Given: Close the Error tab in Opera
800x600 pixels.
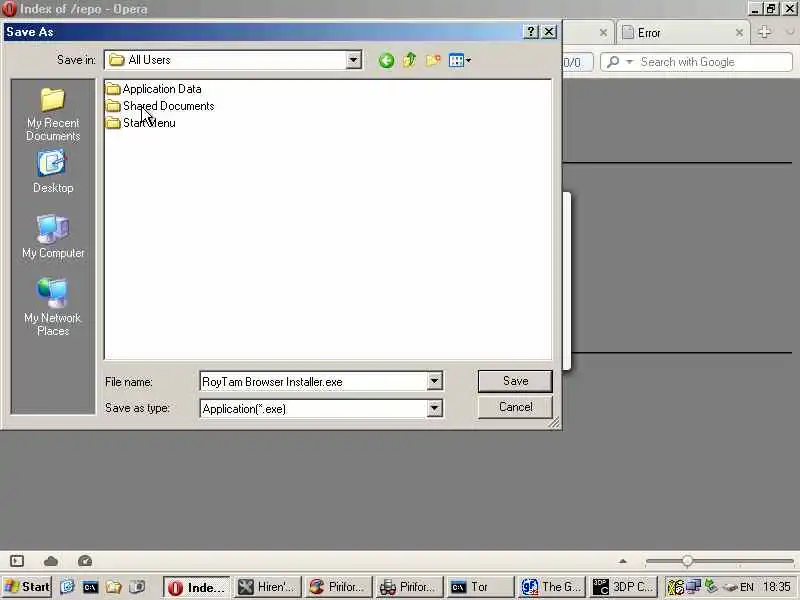Looking at the screenshot, I should point(739,33).
